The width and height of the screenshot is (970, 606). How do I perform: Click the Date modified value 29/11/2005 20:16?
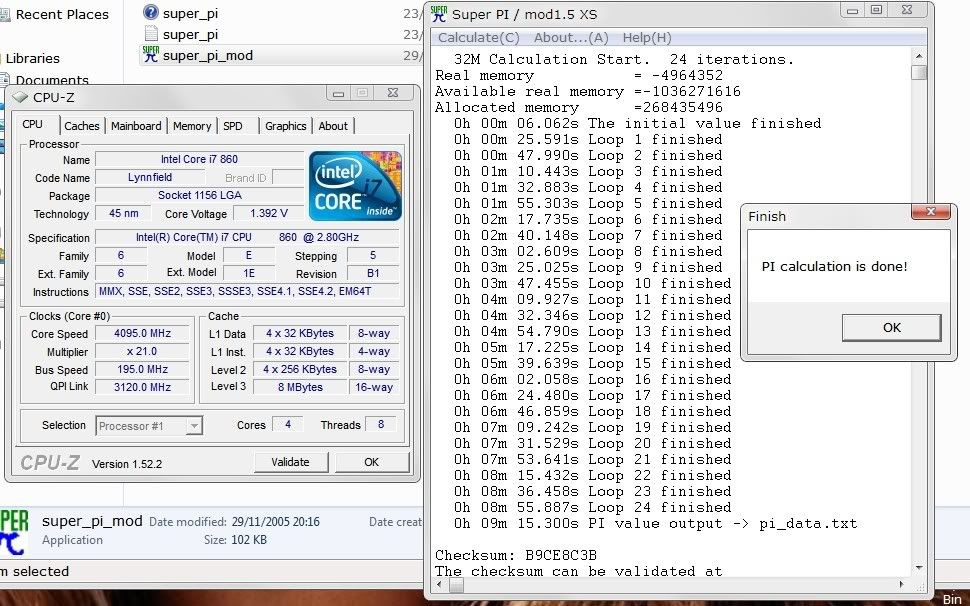click(x=275, y=522)
